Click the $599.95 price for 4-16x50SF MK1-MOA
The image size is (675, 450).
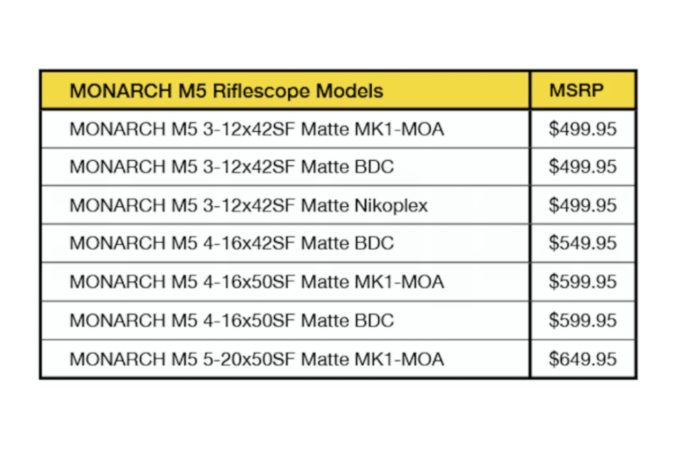coord(582,282)
